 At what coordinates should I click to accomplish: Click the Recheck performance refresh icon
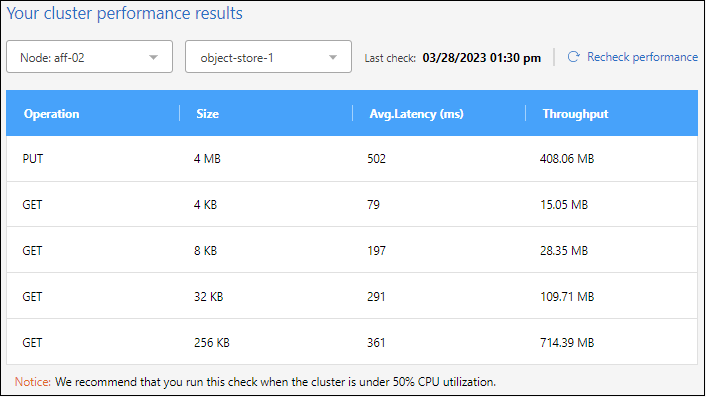pos(573,57)
